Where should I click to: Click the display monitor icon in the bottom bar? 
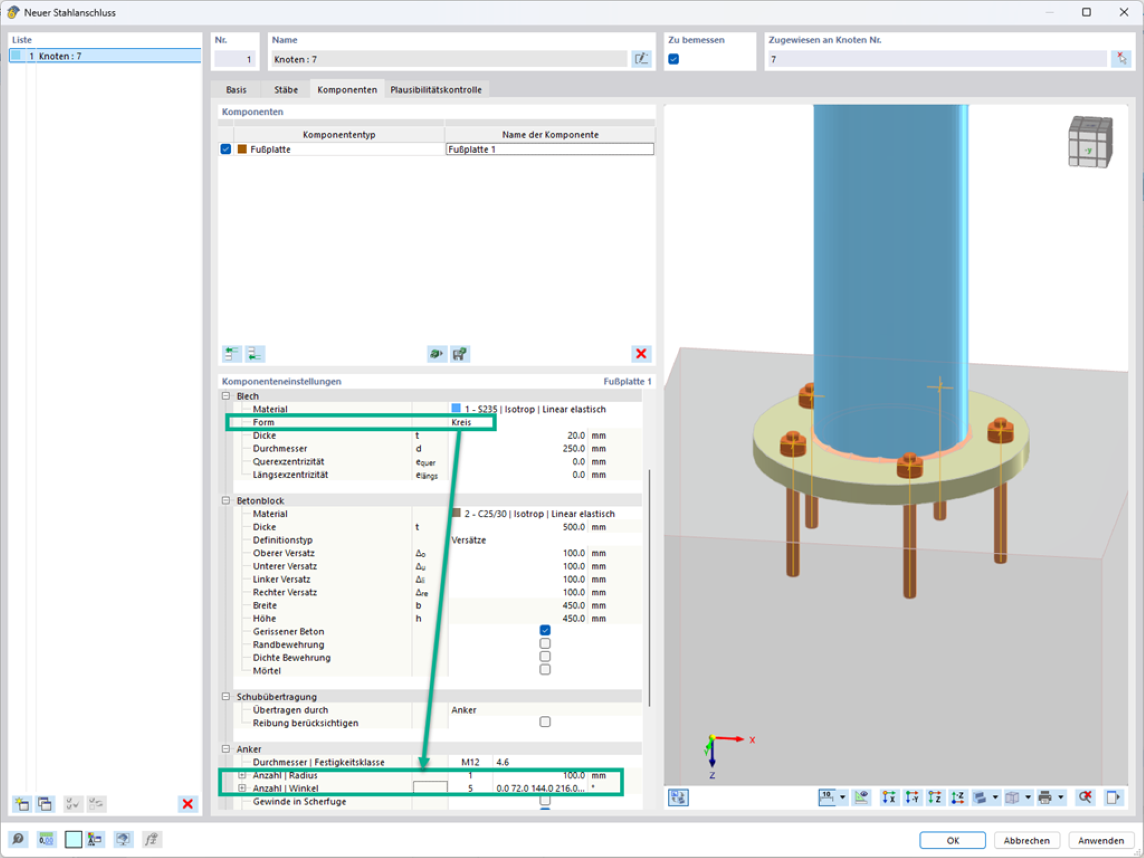[123, 839]
